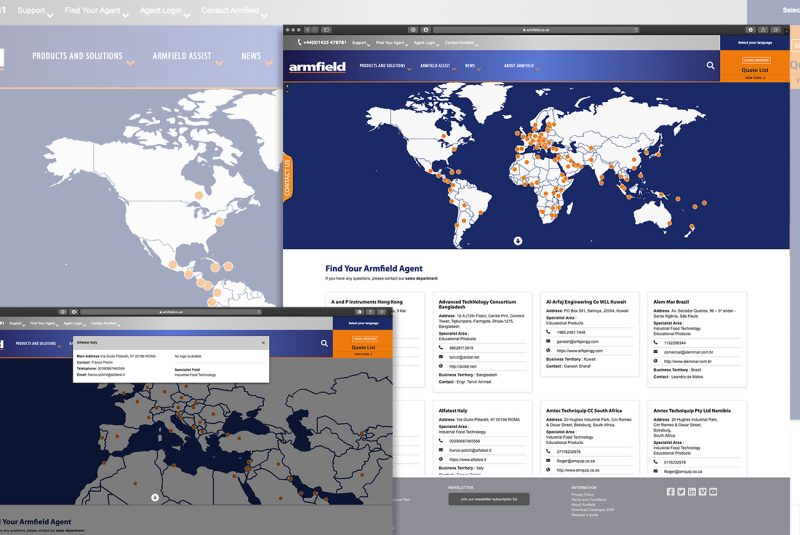Open Contact Armfield in the top-left bar
The image size is (800, 535).
[232, 11]
